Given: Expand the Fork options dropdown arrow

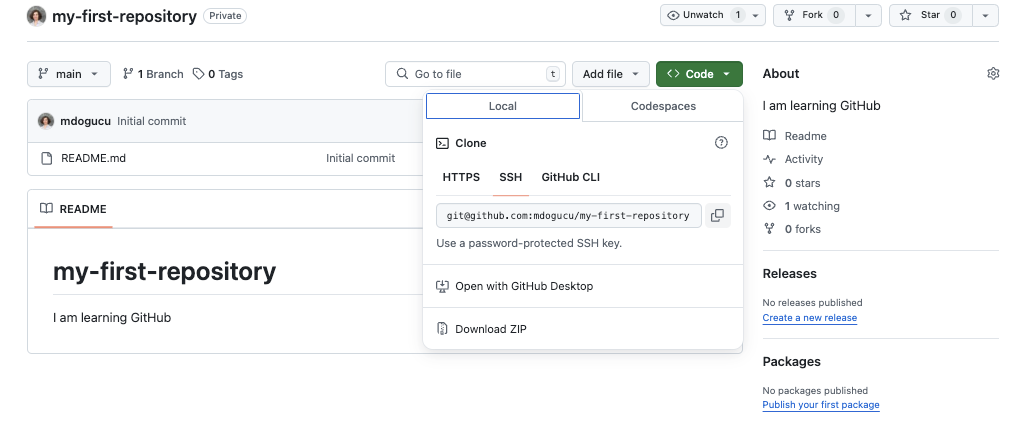Looking at the screenshot, I should click(x=868, y=15).
